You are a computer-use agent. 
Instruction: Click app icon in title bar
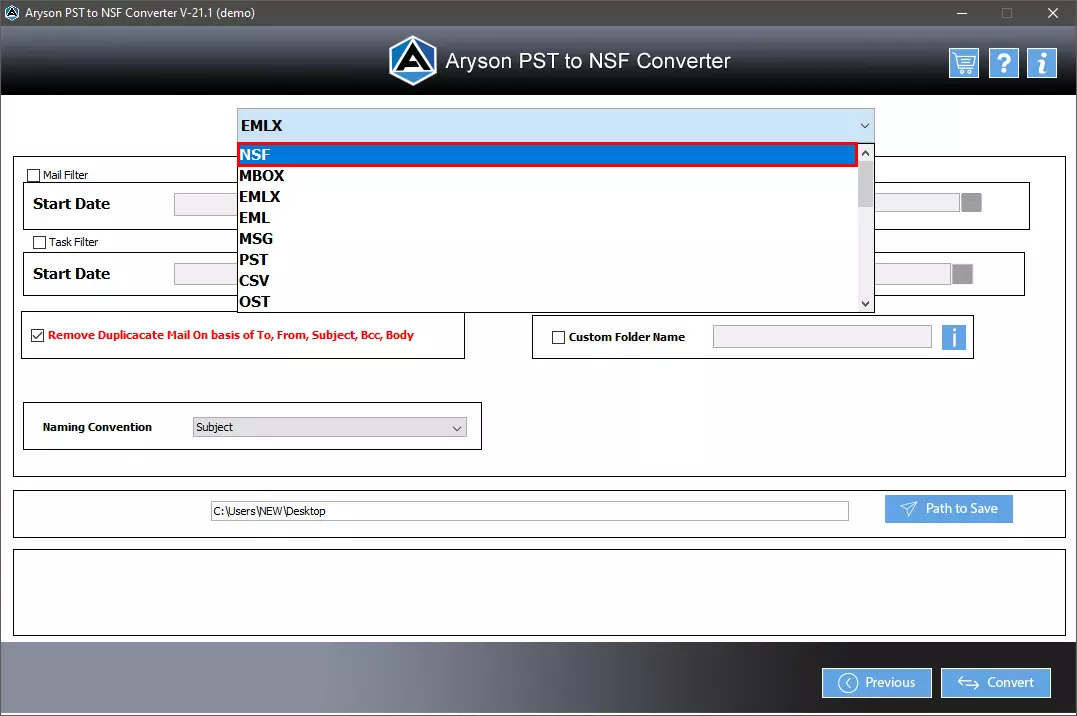coord(12,12)
